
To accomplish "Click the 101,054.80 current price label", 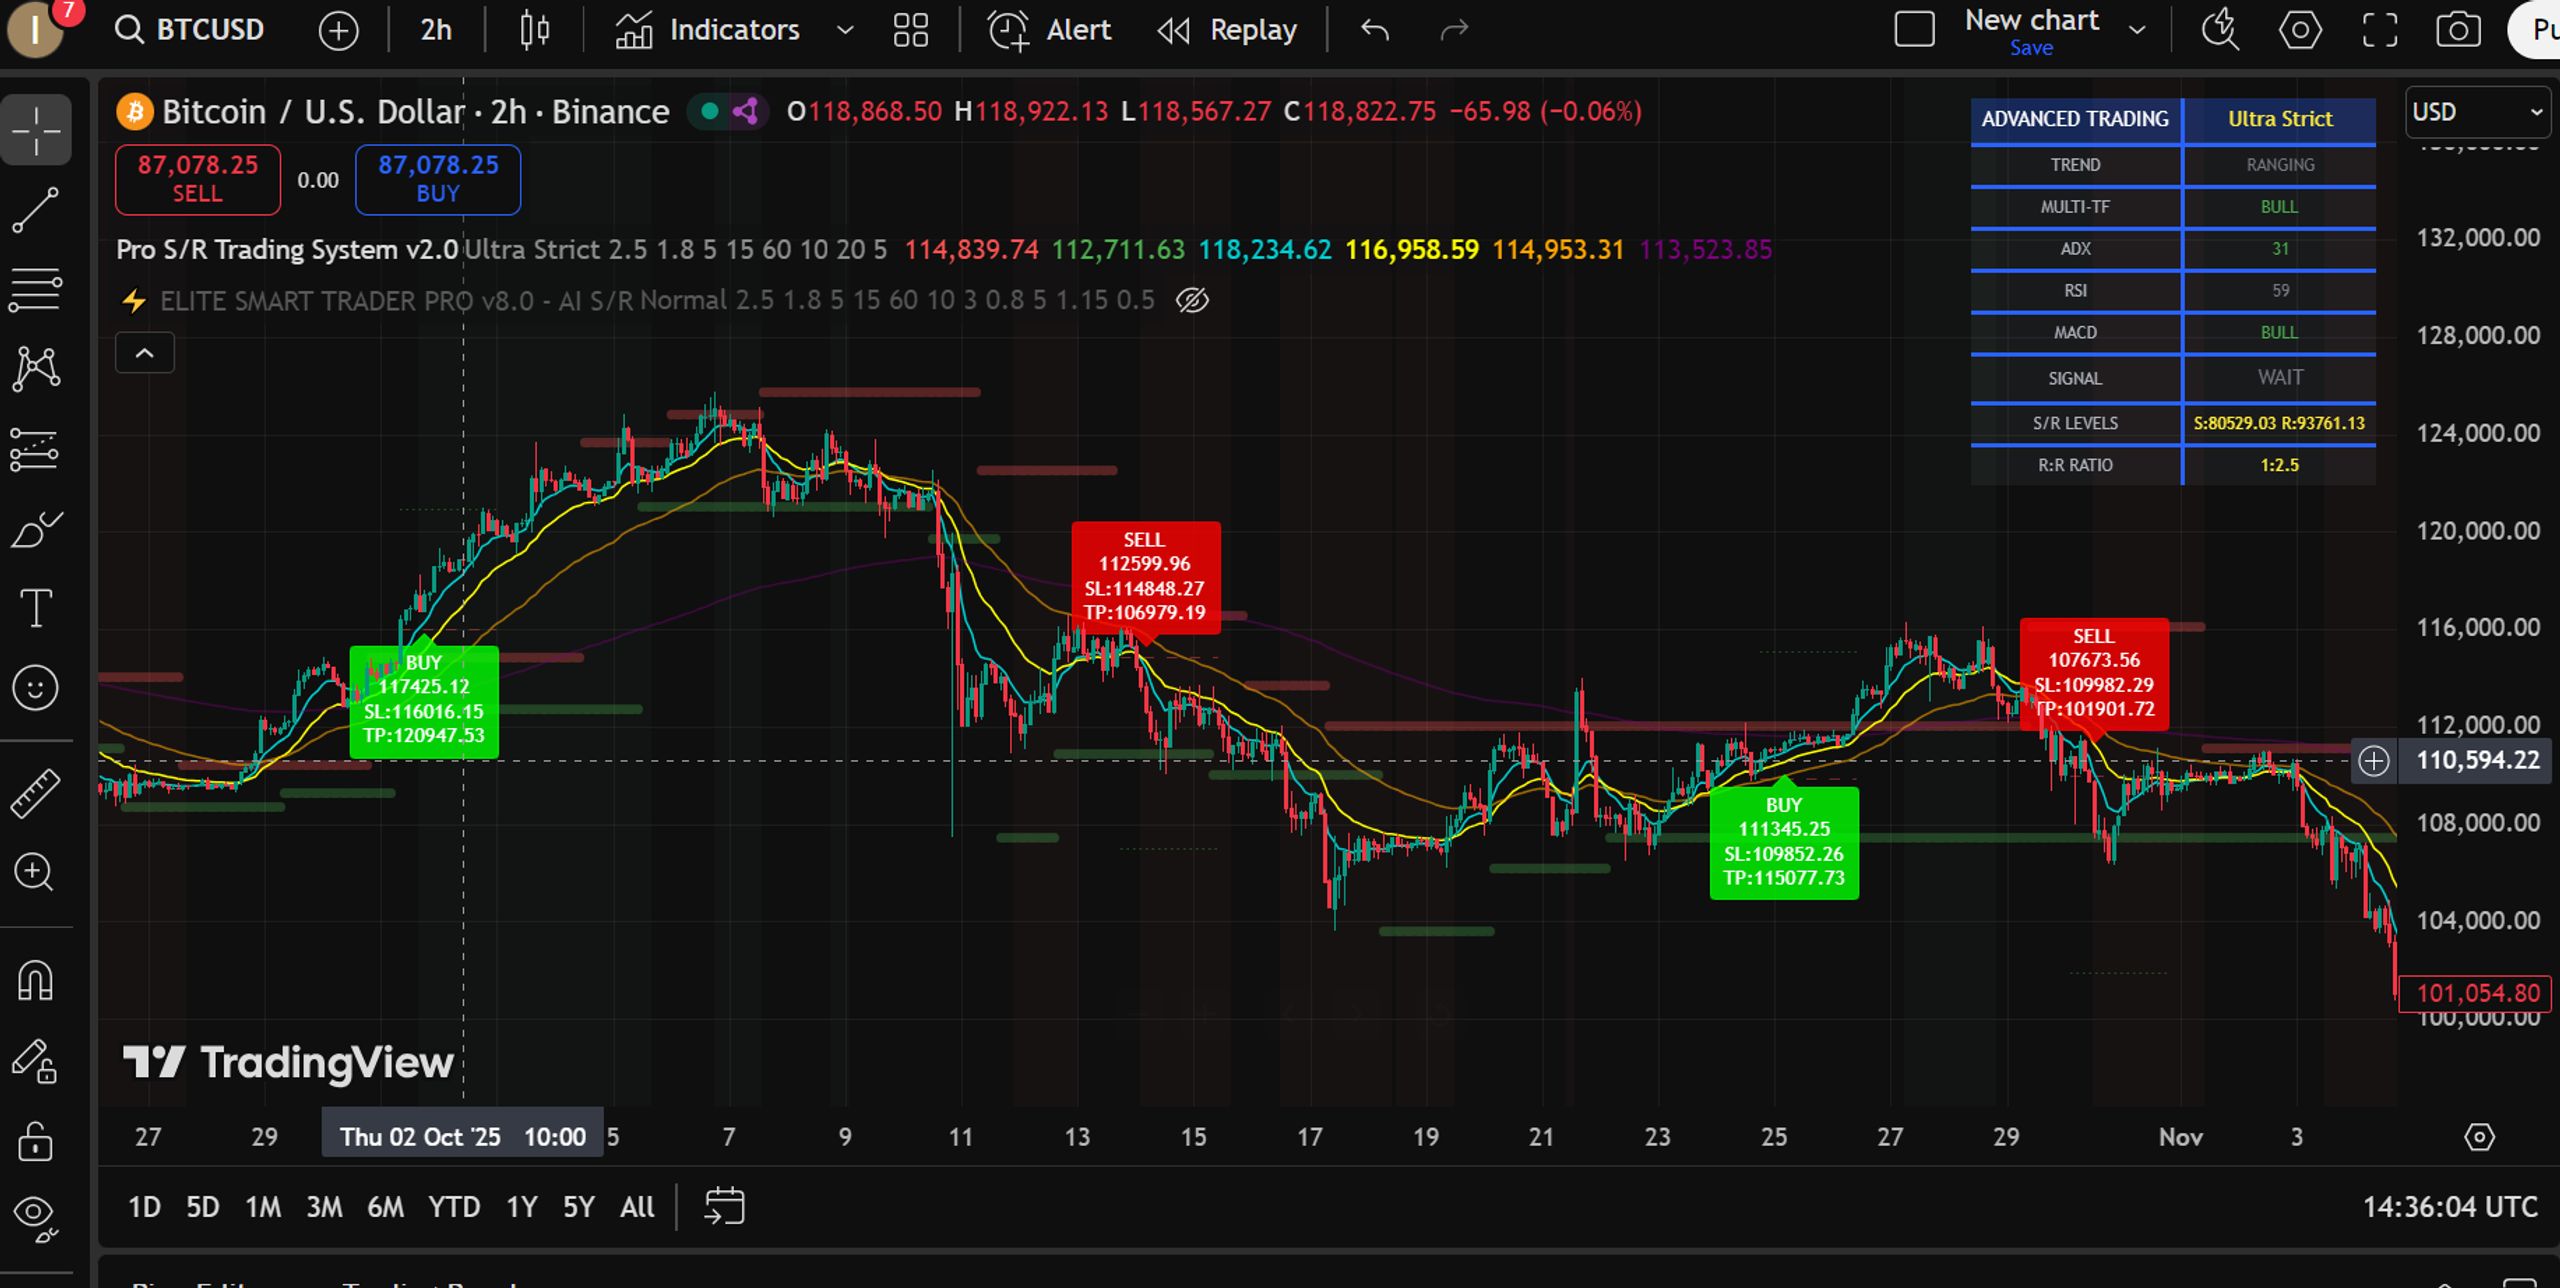I will click(2476, 993).
